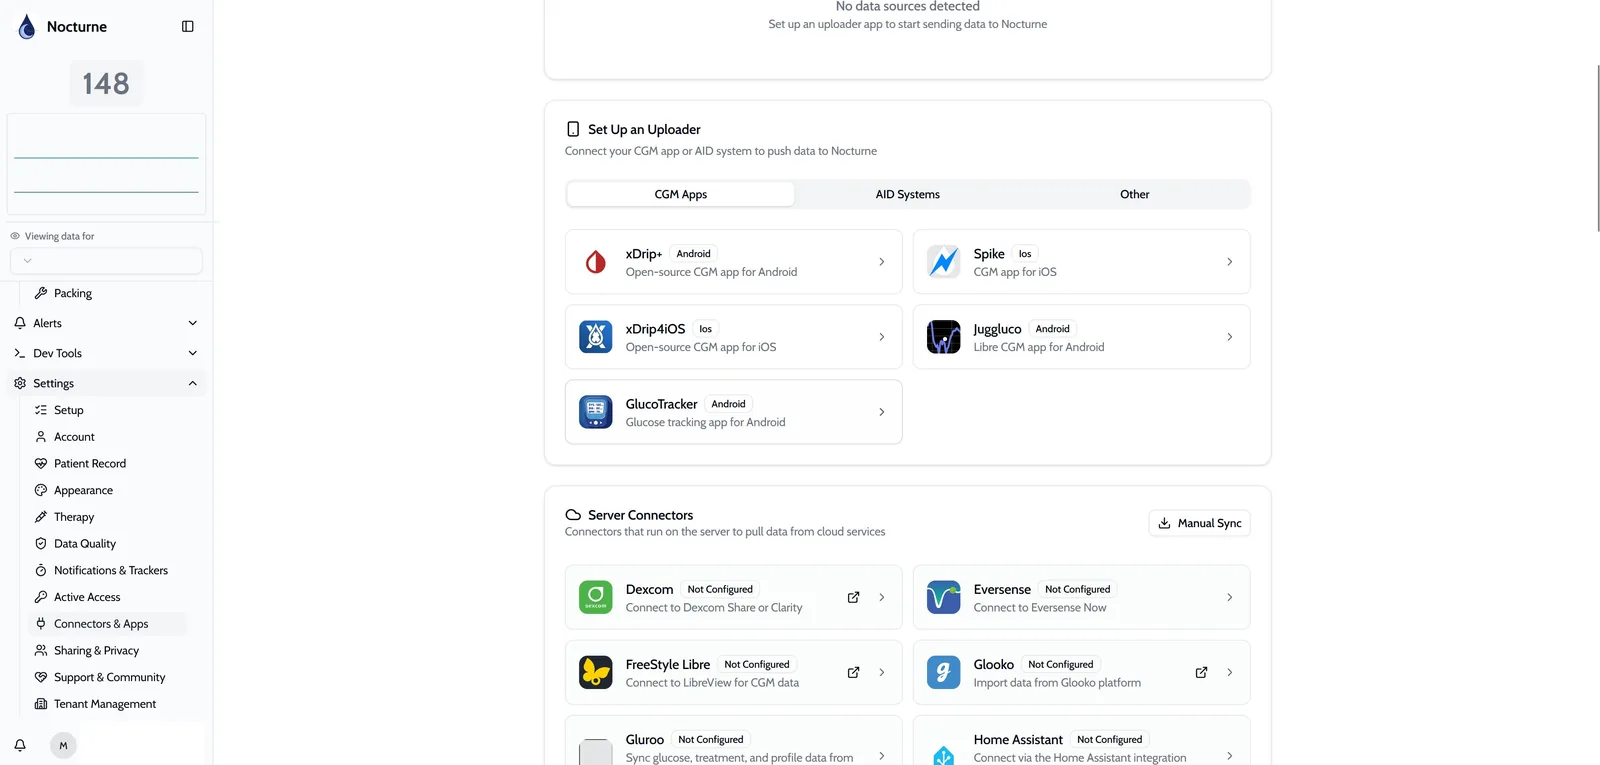Click the Tenant Management building icon
This screenshot has height=765, width=1600.
click(x=41, y=704)
